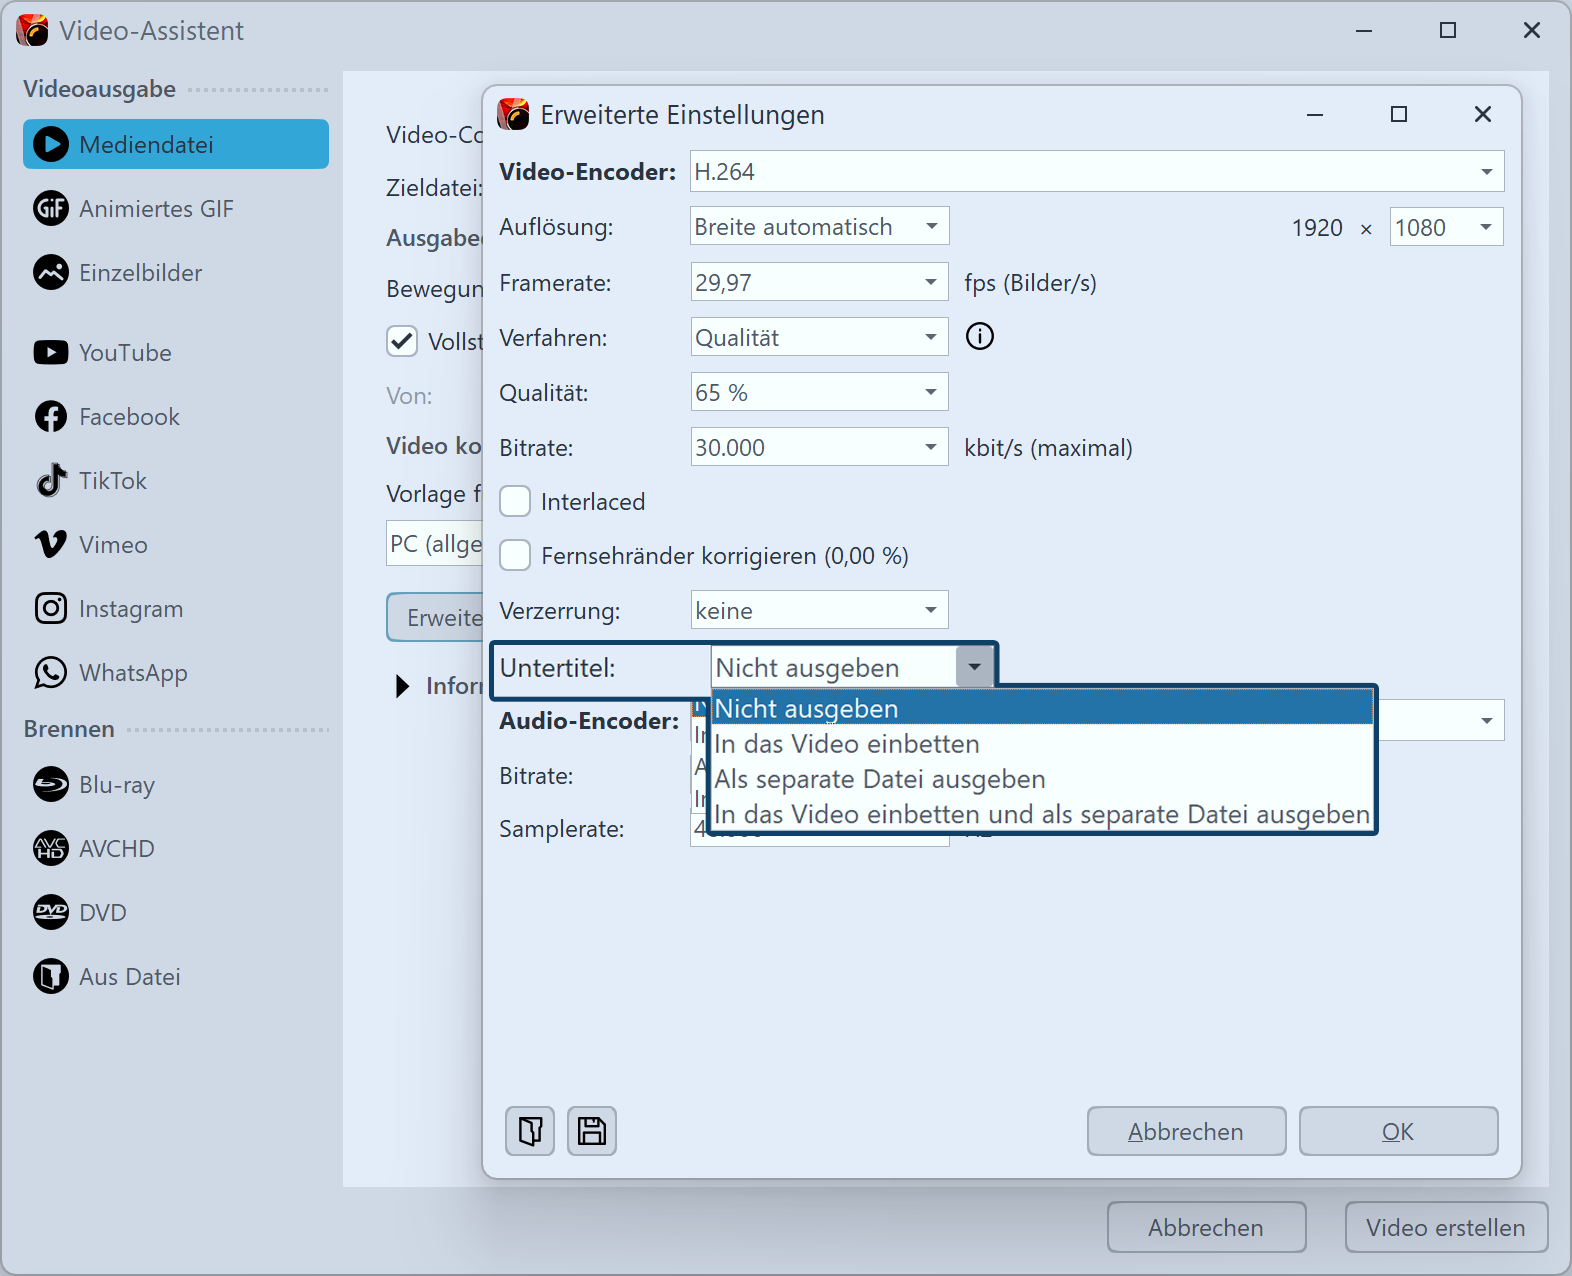The width and height of the screenshot is (1572, 1276).
Task: Enable the Interlaced checkbox
Action: coord(515,501)
